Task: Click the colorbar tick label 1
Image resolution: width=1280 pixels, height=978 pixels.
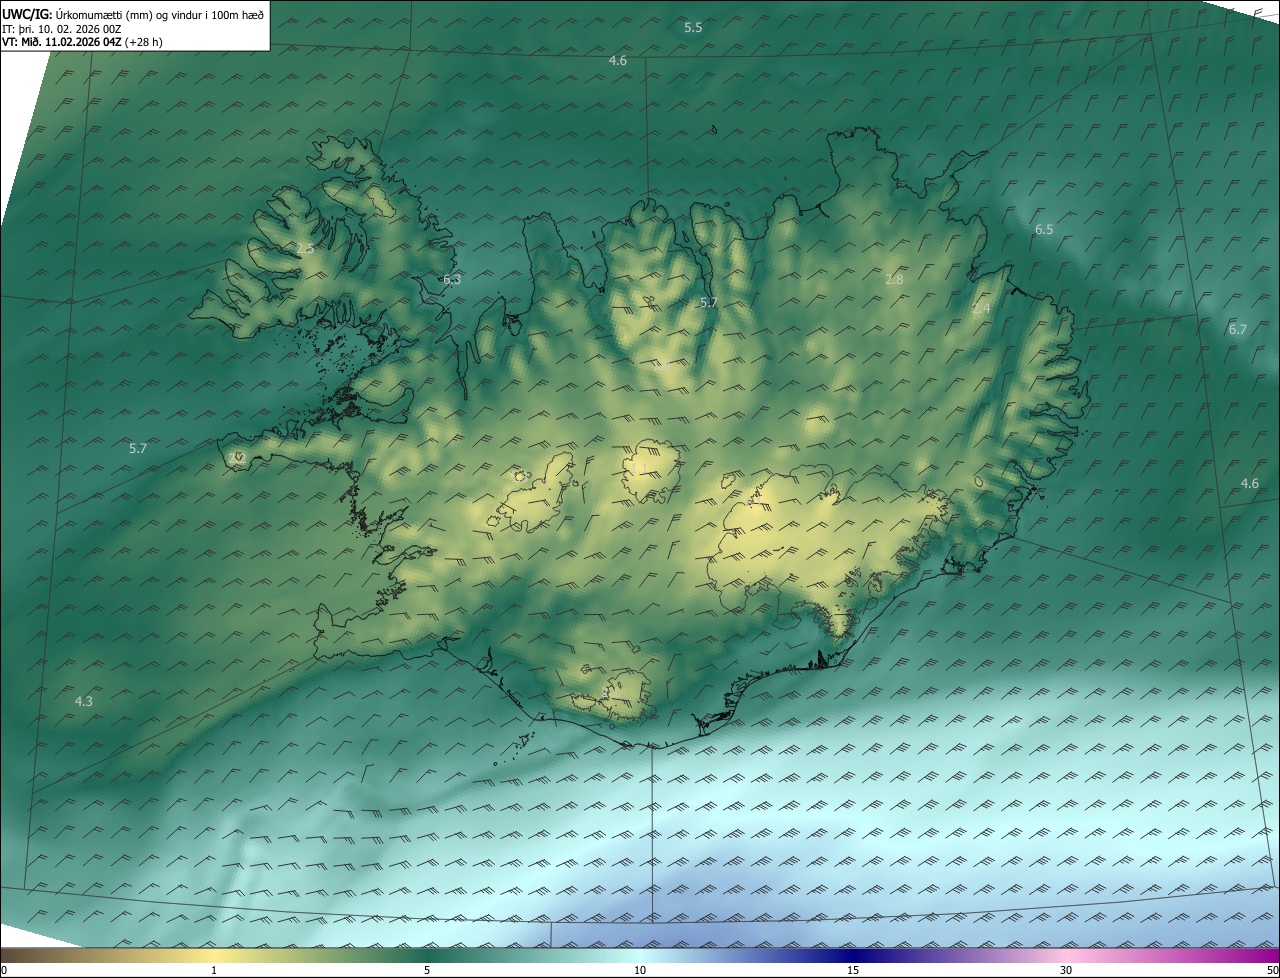Action: coord(214,970)
